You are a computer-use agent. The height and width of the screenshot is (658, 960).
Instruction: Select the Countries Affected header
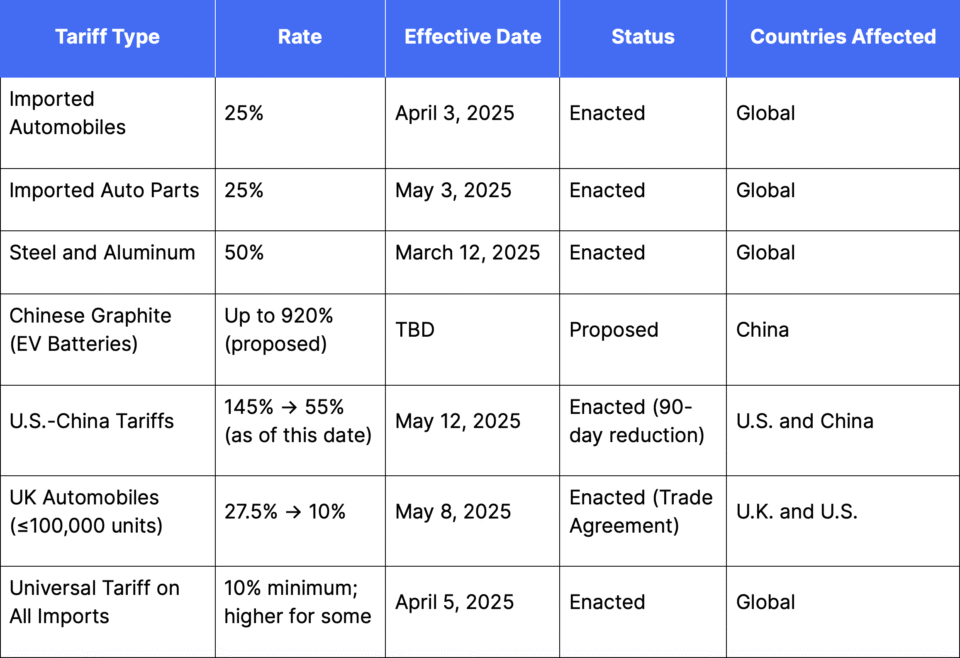pos(843,37)
